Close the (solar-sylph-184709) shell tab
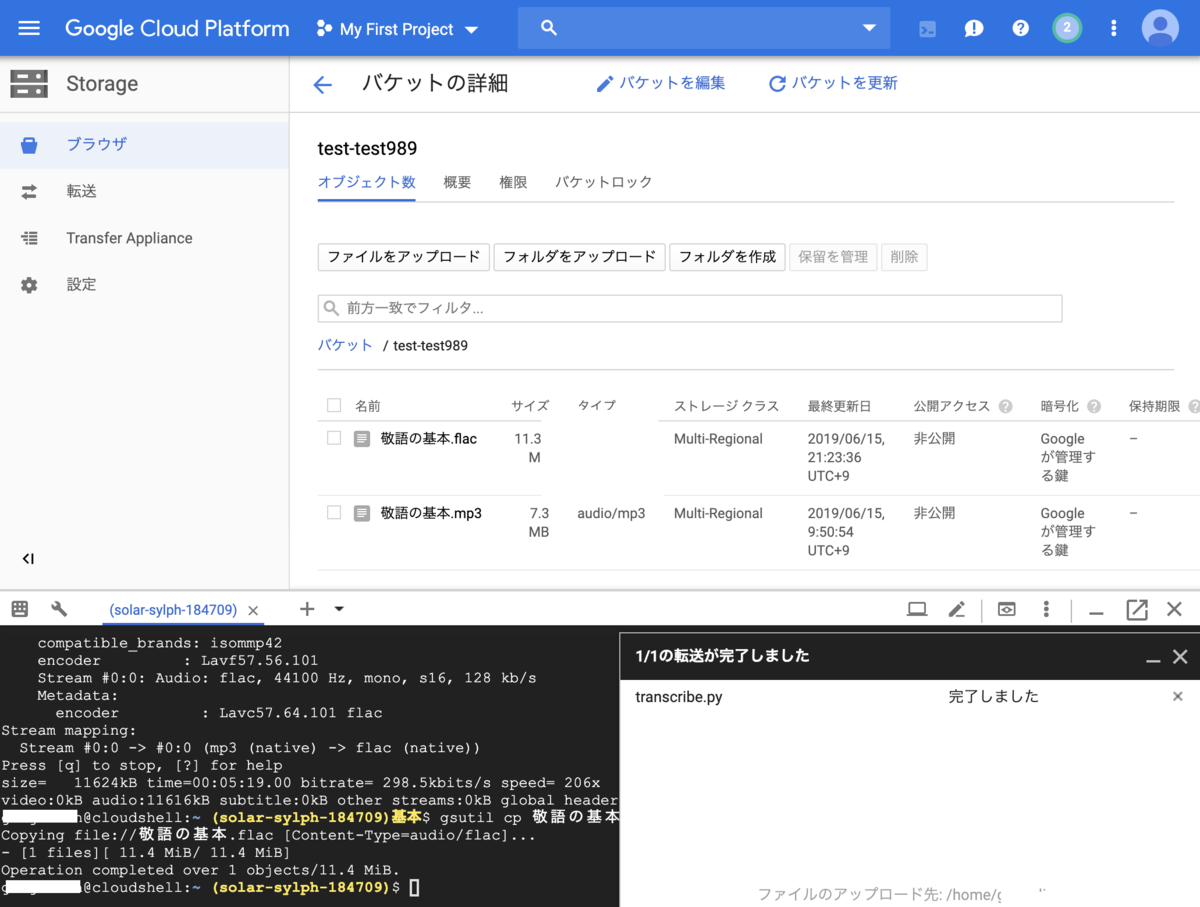This screenshot has height=907, width=1200. [253, 610]
